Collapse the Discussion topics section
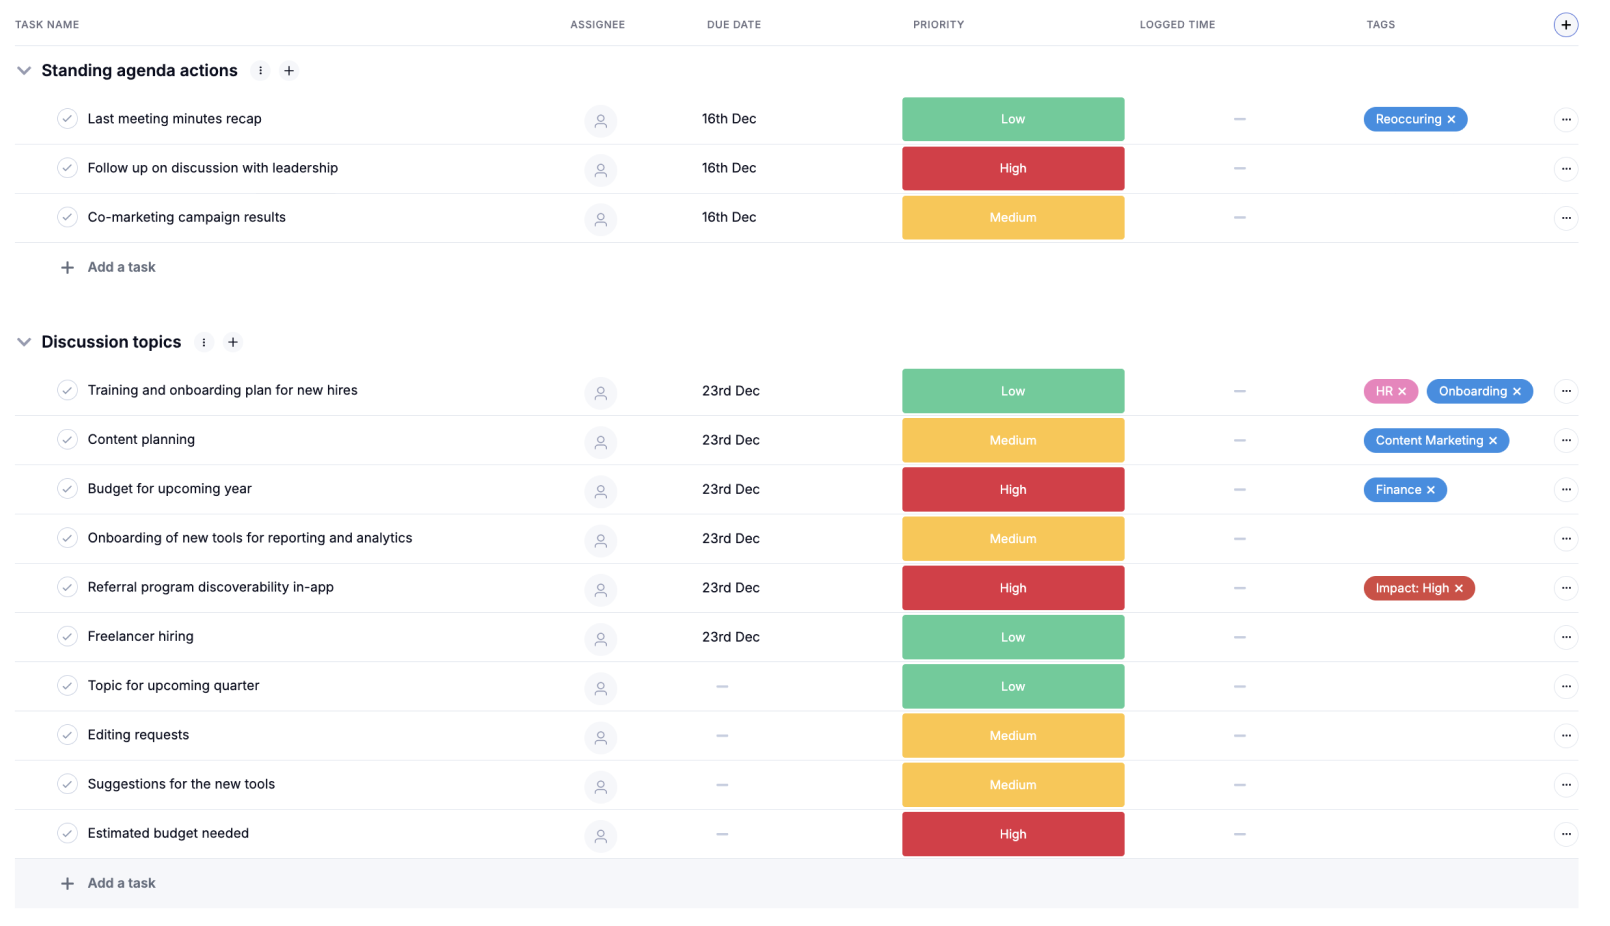Viewport: 1610px width, 926px height. coord(24,342)
